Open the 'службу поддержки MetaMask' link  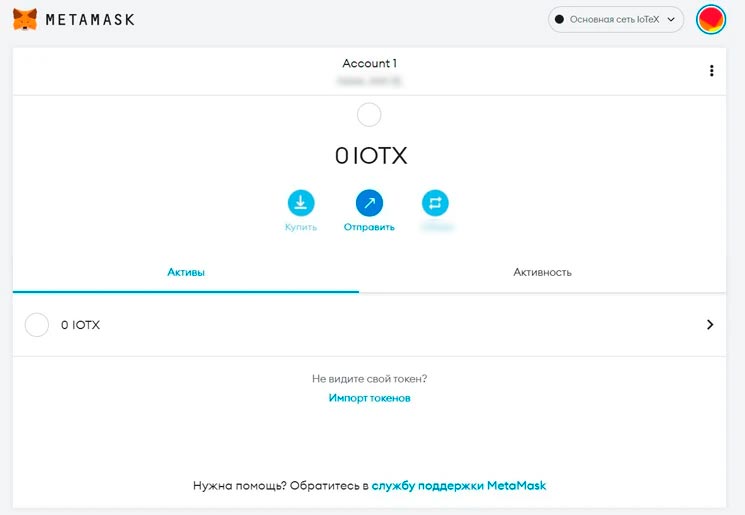pyautogui.click(x=459, y=485)
